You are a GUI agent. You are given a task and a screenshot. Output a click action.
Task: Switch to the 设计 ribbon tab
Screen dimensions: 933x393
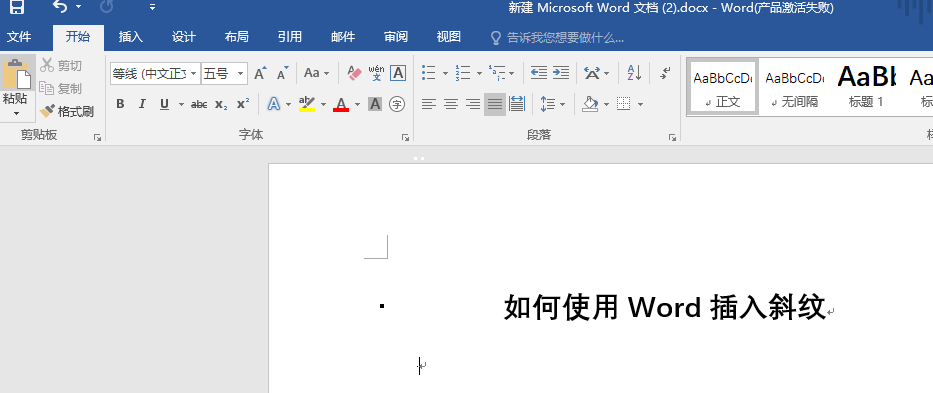pyautogui.click(x=184, y=37)
